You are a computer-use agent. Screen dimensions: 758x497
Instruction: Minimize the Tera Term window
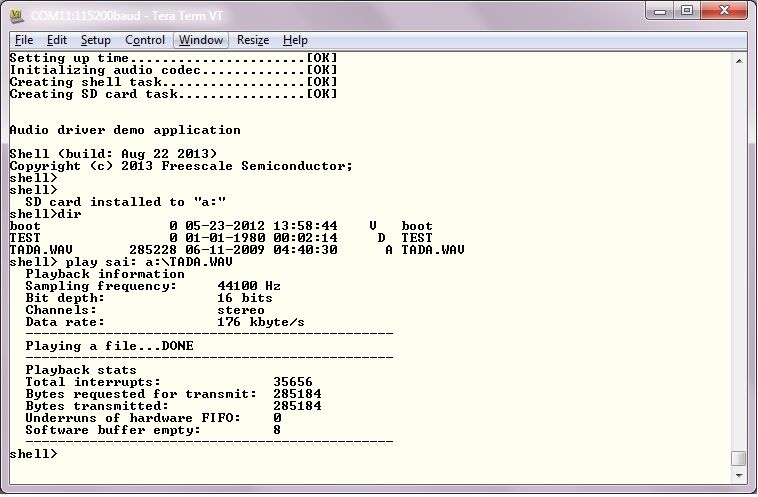[660, 11]
